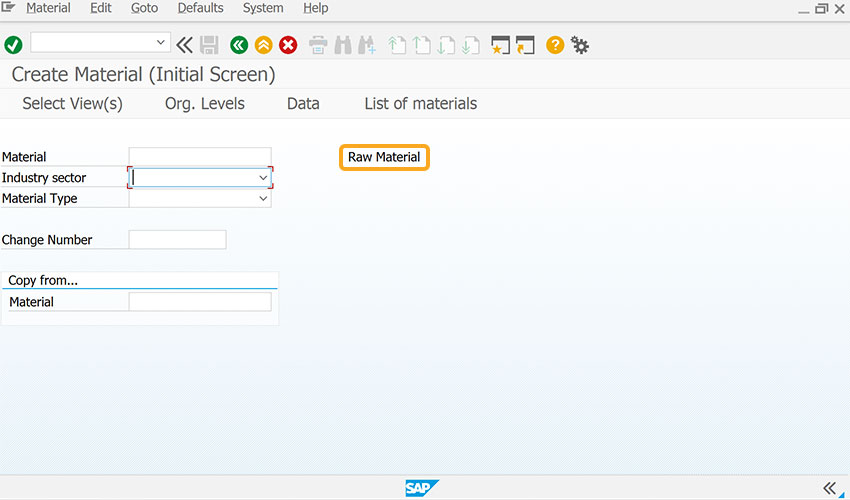The image size is (850, 500).
Task: Open the Help menu
Action: 315,8
